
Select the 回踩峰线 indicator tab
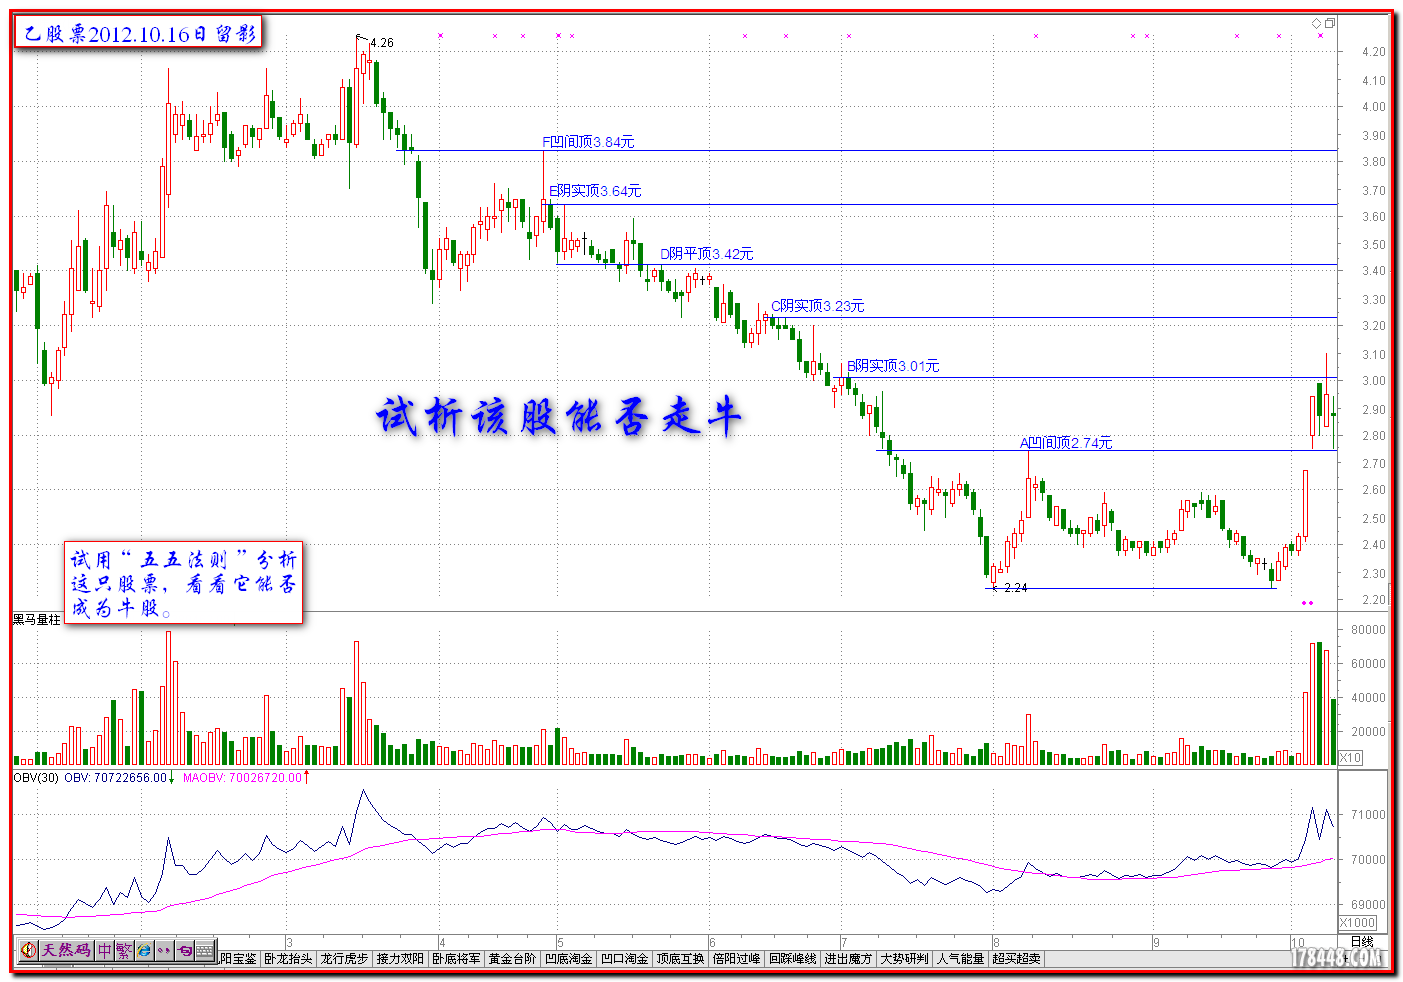pyautogui.click(x=792, y=958)
